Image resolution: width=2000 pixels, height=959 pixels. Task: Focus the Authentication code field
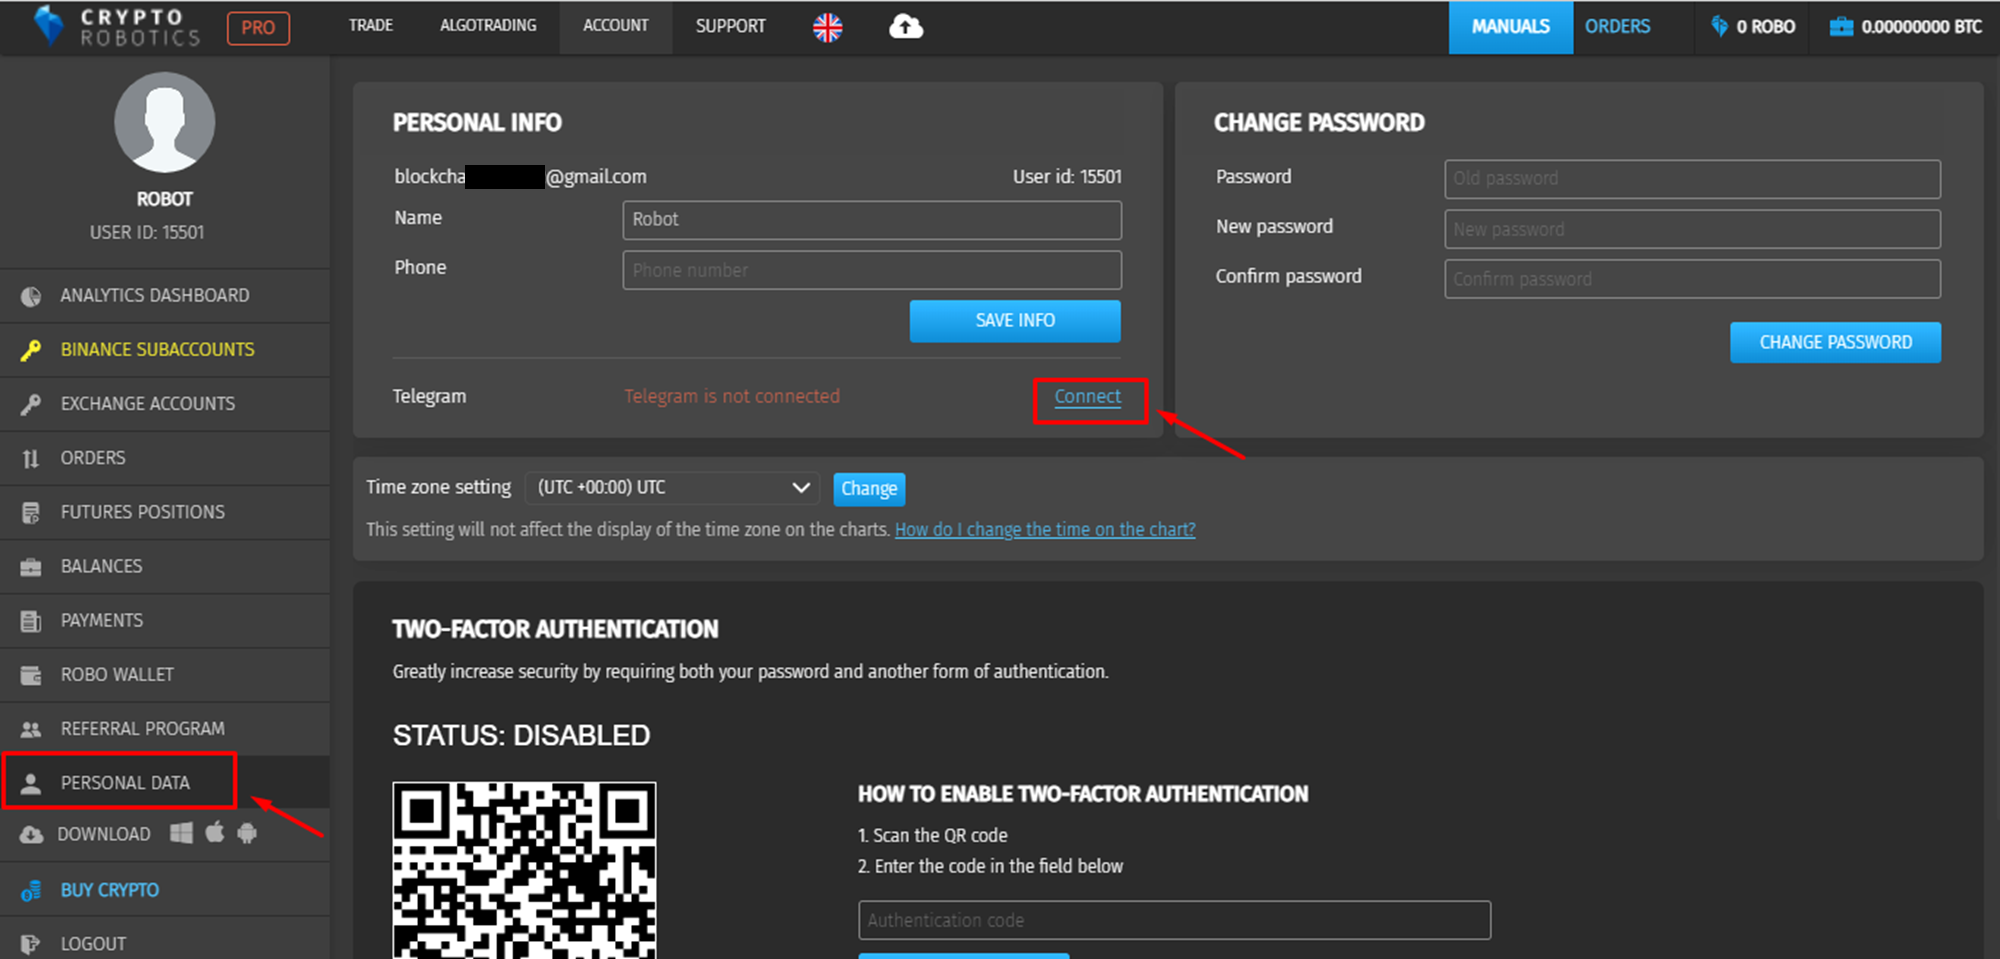(x=1174, y=920)
